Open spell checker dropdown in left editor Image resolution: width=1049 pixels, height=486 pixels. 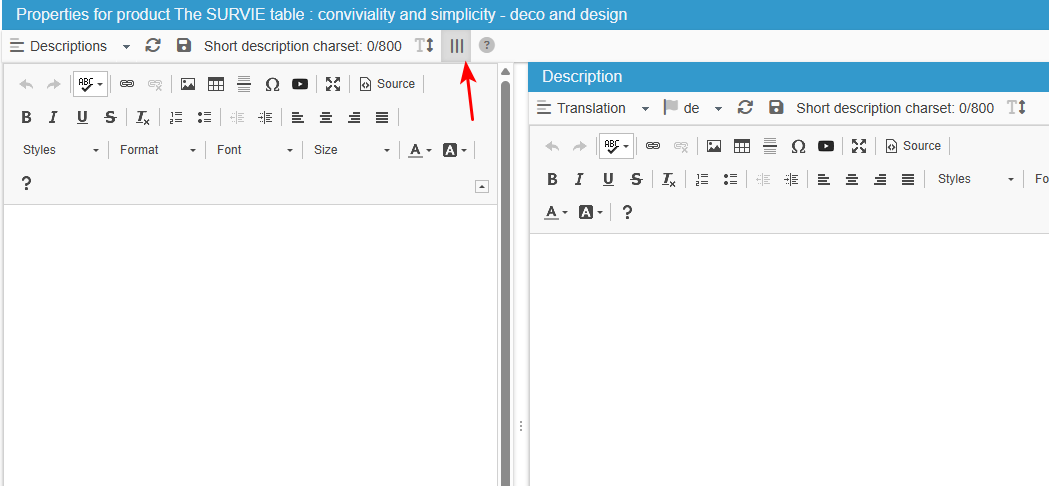click(90, 84)
